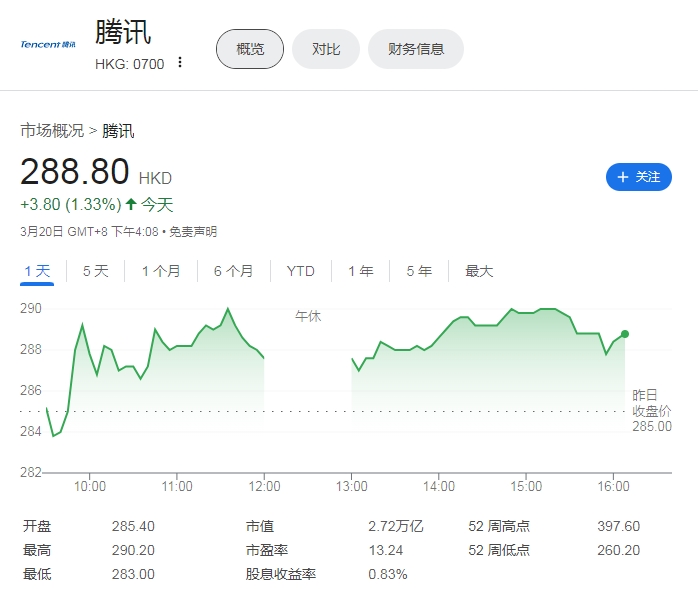Select the 5 天 time range
Image resolution: width=698 pixels, height=589 pixels.
[x=95, y=271]
